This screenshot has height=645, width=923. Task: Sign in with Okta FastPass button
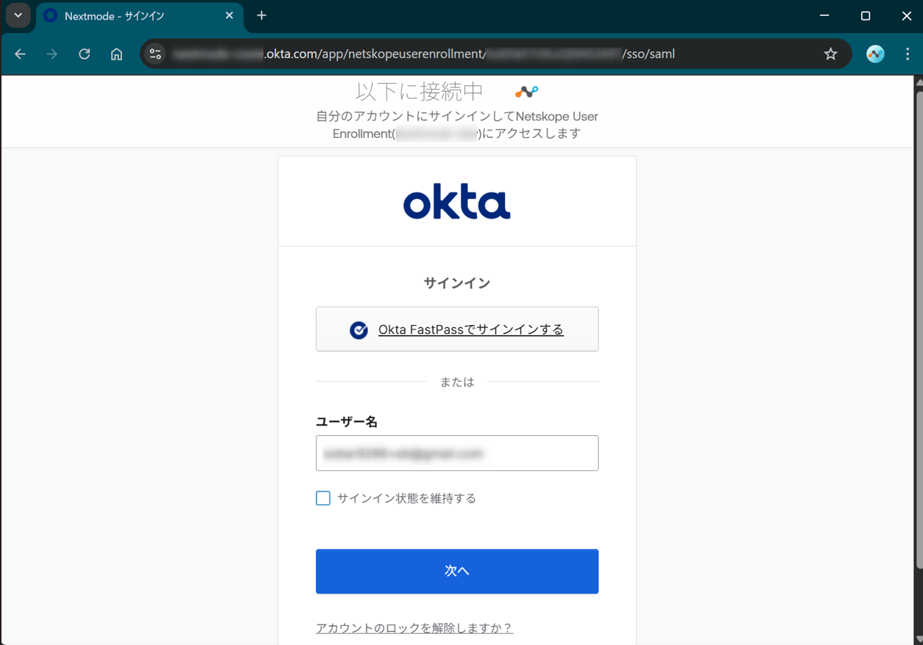tap(457, 329)
